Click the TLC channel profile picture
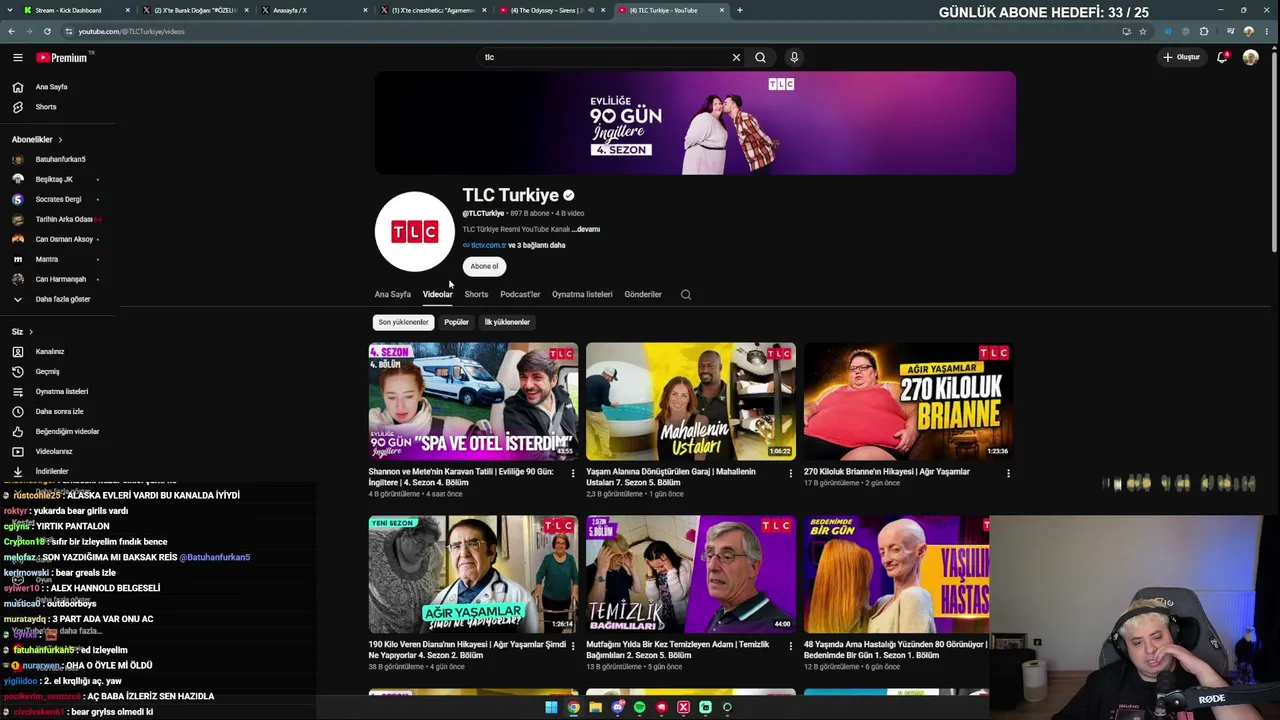 tap(414, 231)
